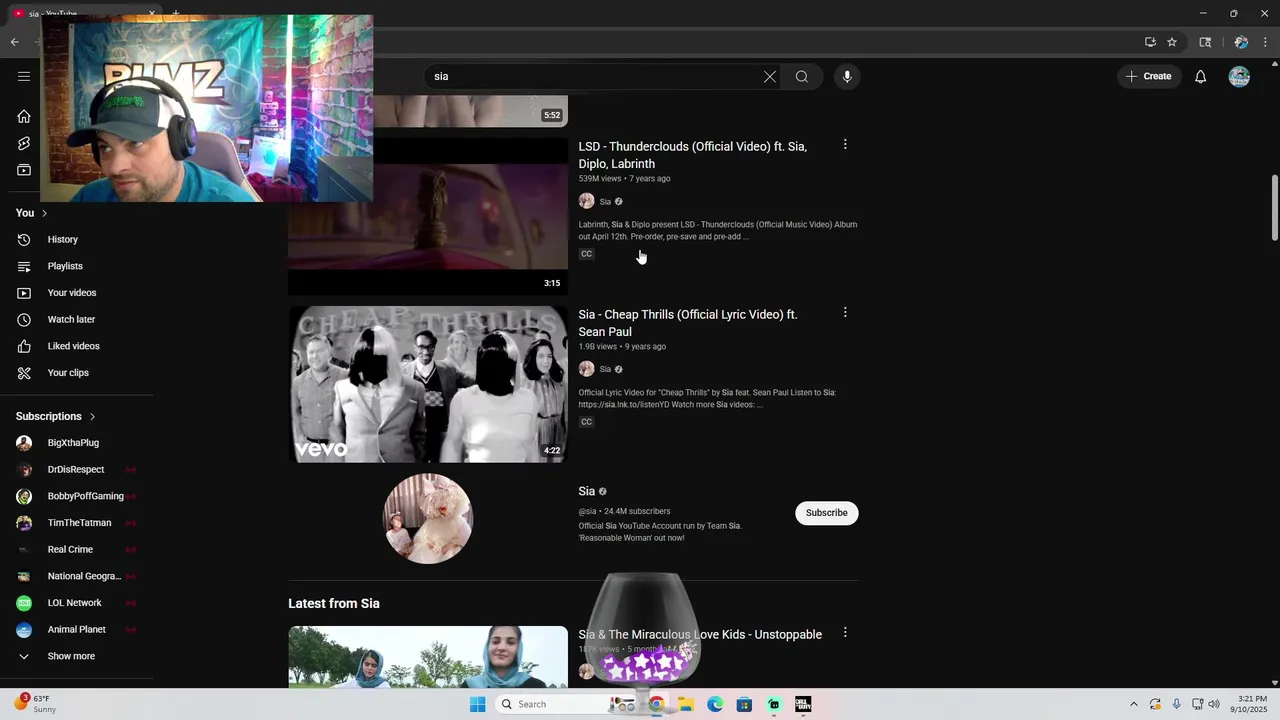Click the small Sia avatar under the Thunderclouds title

(x=586, y=201)
